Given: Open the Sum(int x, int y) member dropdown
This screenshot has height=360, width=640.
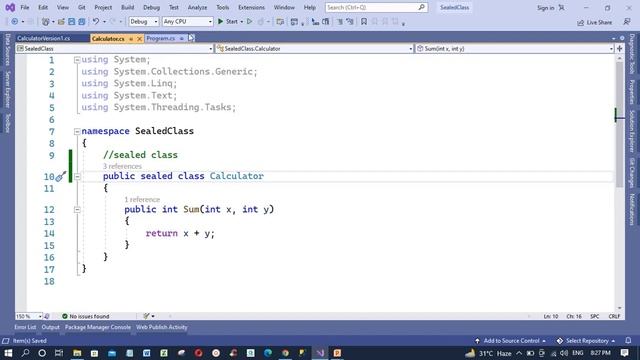Looking at the screenshot, I should (515, 49).
